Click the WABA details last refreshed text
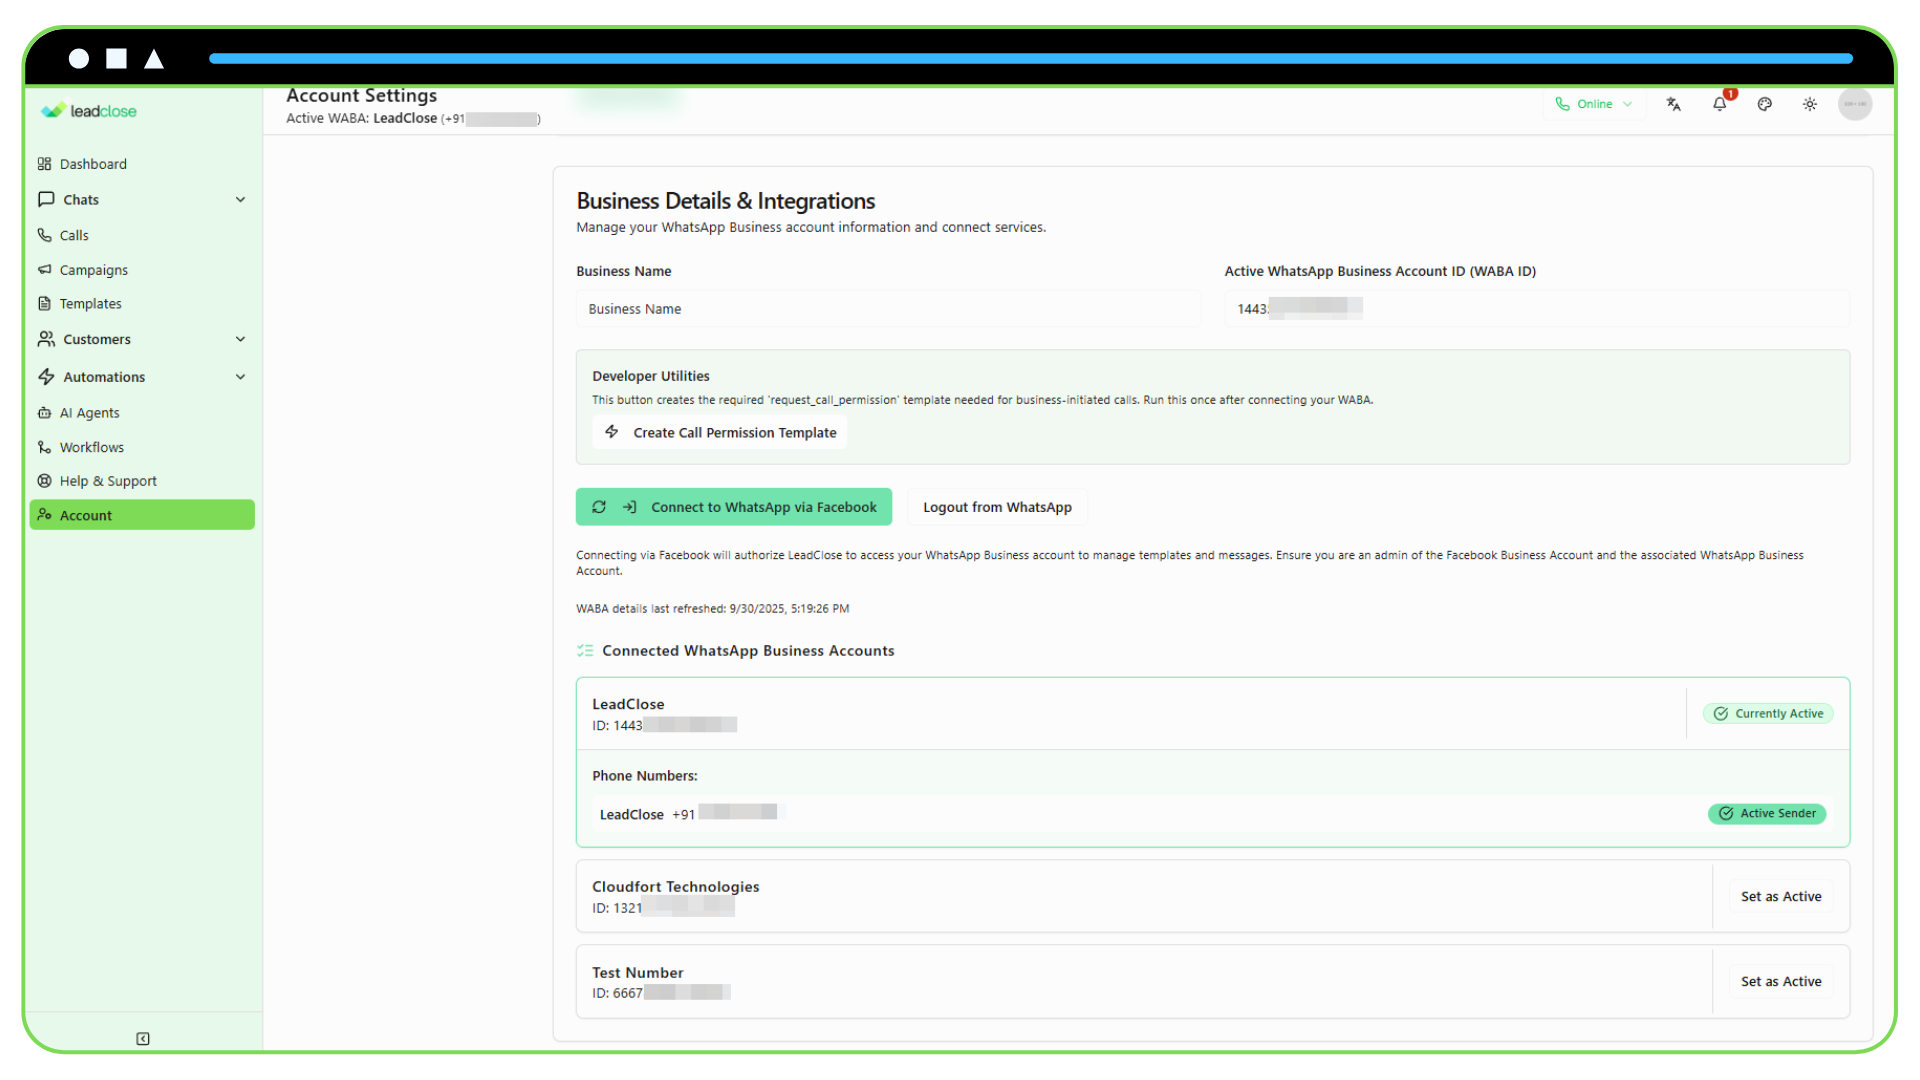 (x=713, y=609)
